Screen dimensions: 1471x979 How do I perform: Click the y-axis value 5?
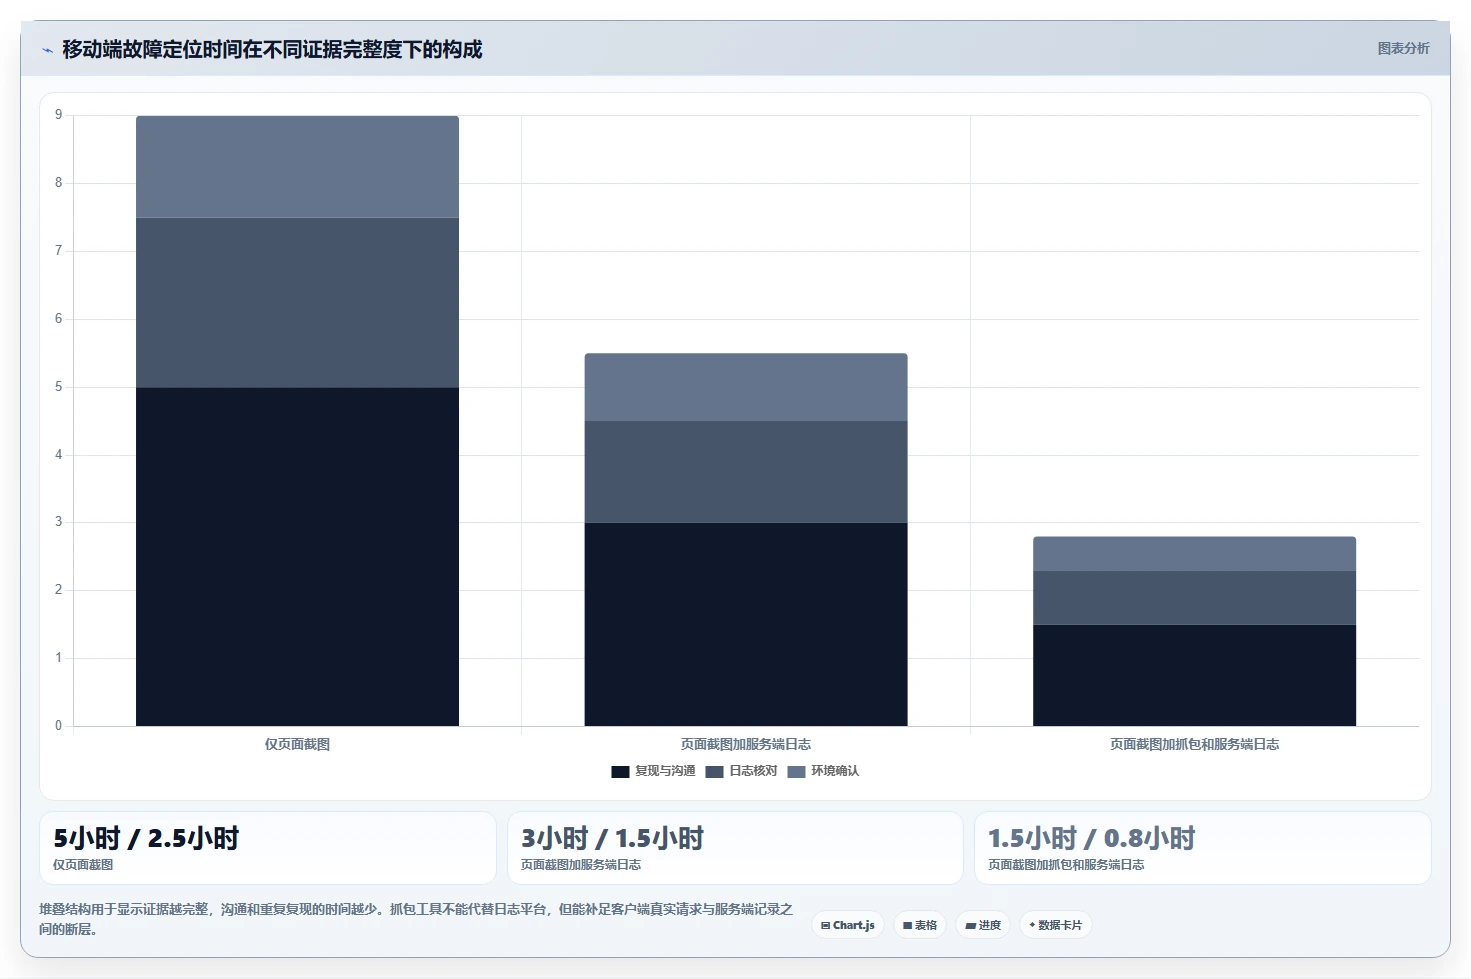[x=58, y=386]
